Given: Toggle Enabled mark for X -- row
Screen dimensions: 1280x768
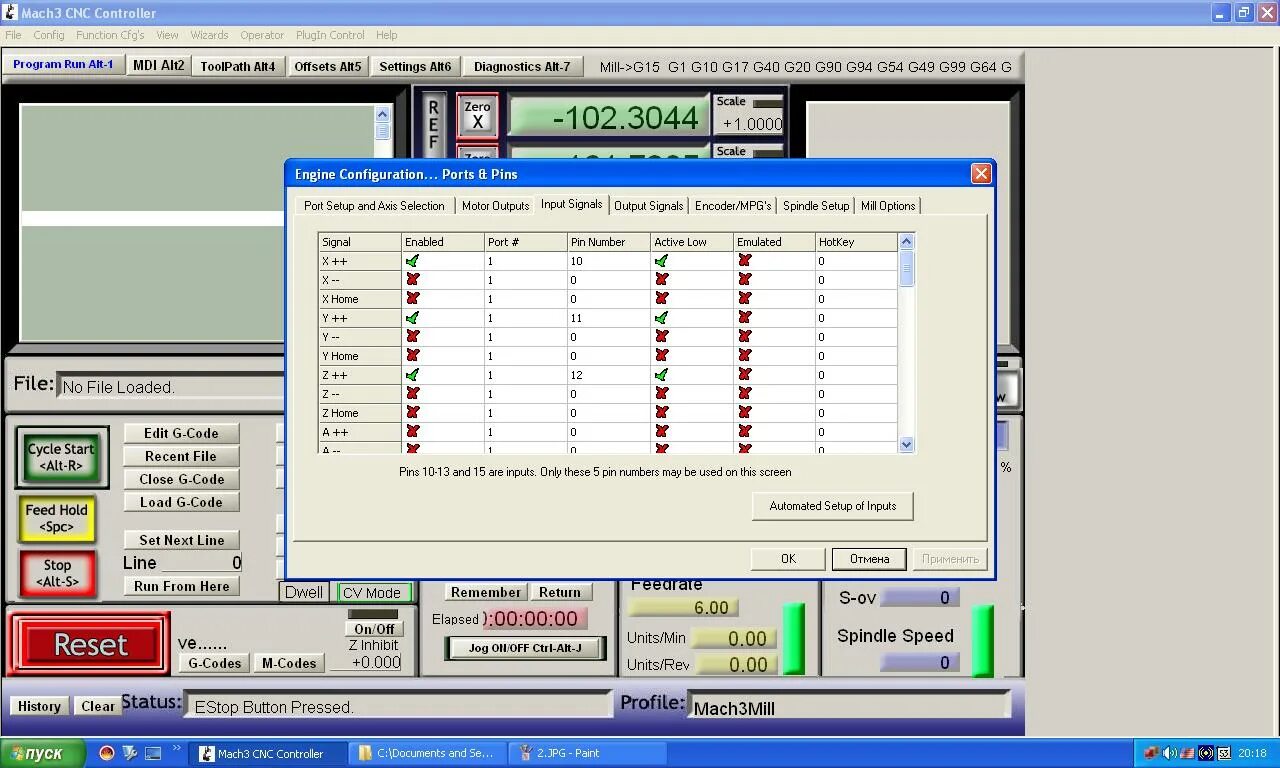Looking at the screenshot, I should [x=412, y=280].
